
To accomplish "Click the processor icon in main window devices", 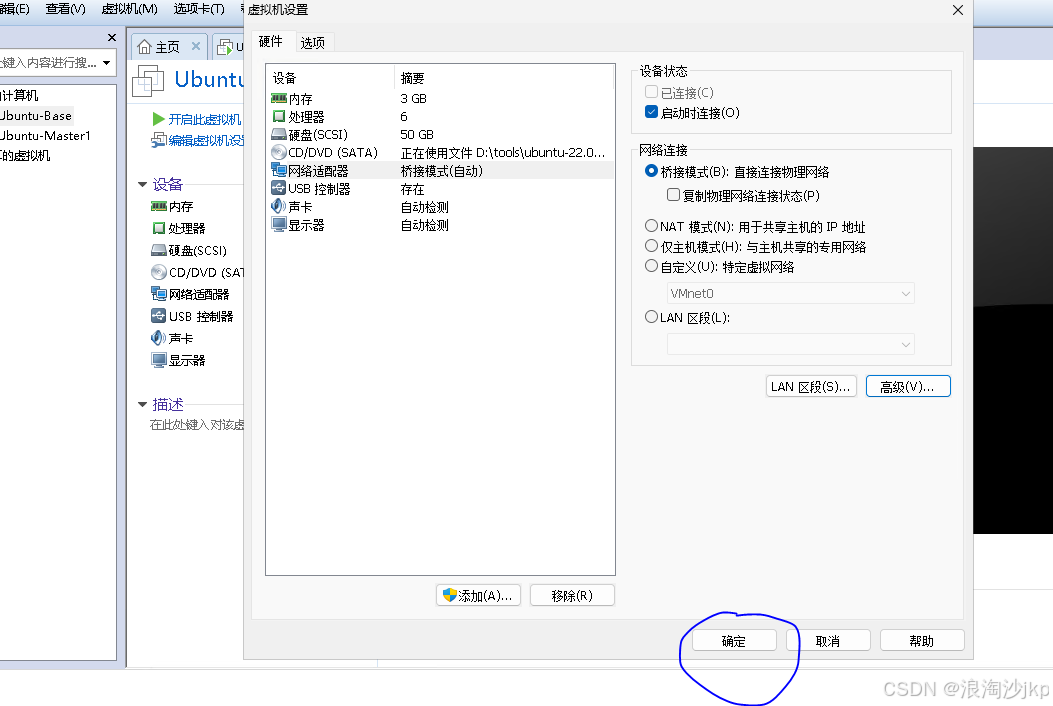I will pyautogui.click(x=159, y=228).
